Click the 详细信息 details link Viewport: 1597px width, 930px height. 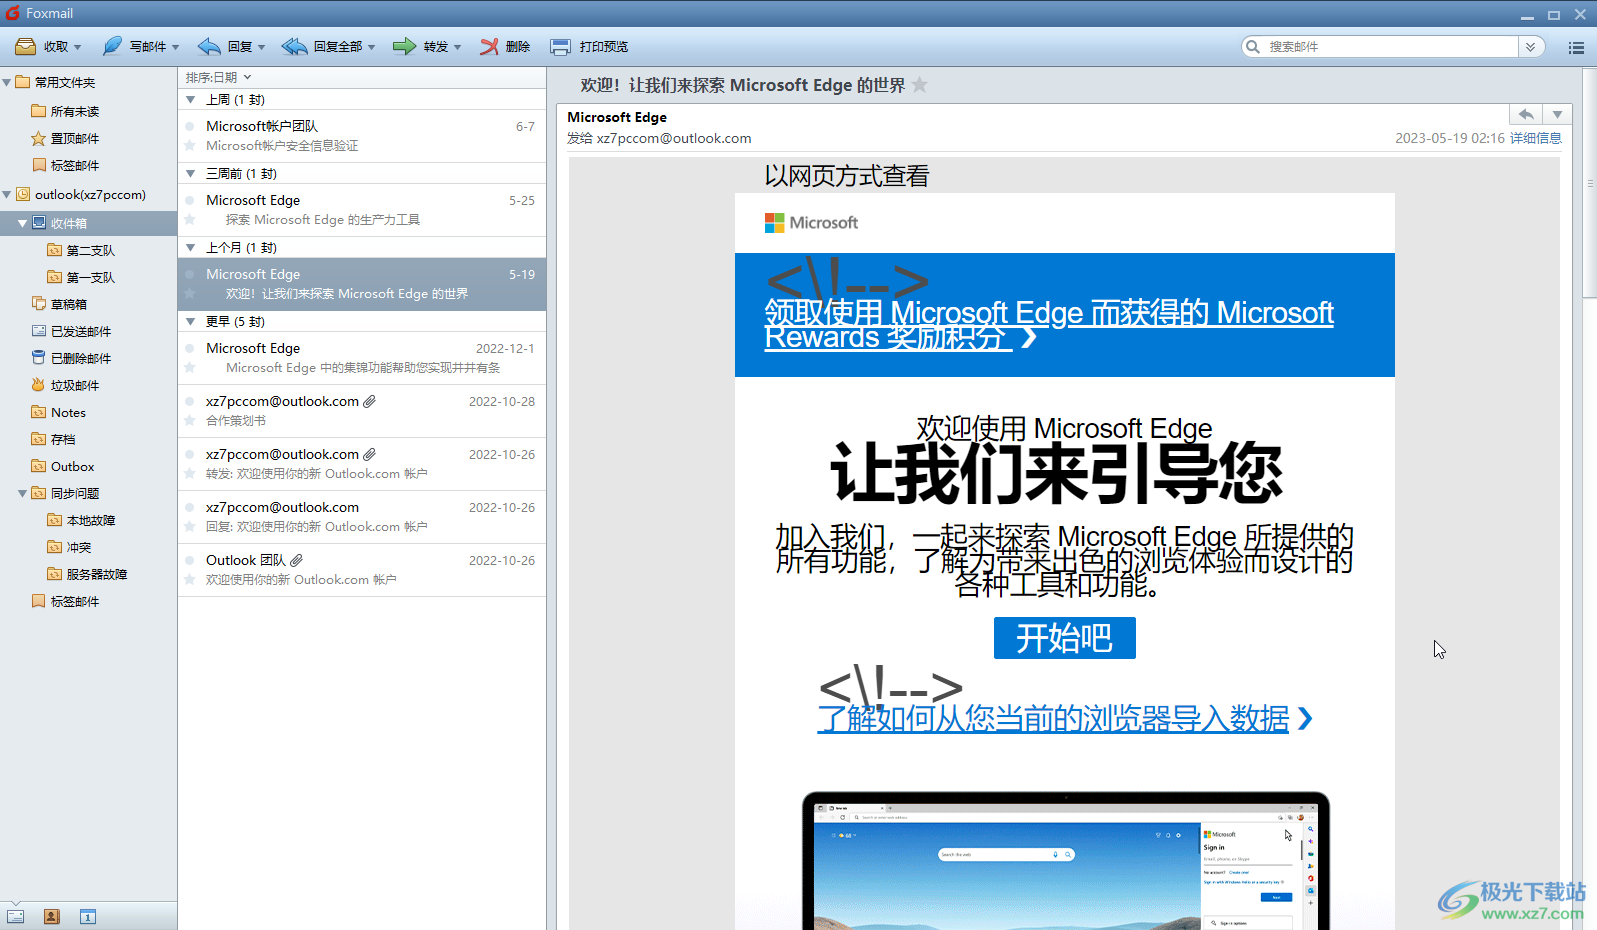pyautogui.click(x=1536, y=138)
